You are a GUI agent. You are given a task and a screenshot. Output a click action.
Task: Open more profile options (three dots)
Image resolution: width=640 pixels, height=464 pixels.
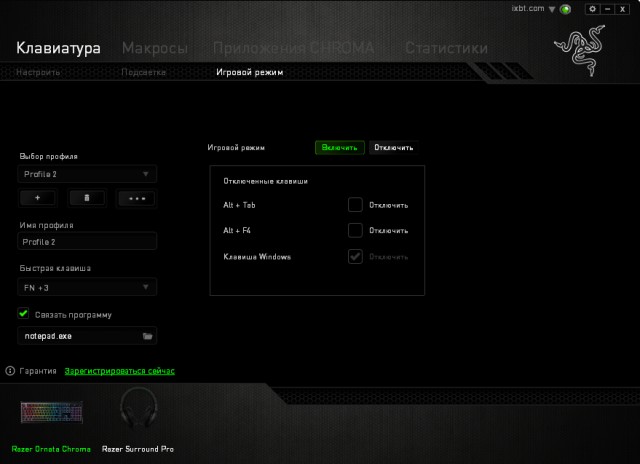[x=137, y=198]
